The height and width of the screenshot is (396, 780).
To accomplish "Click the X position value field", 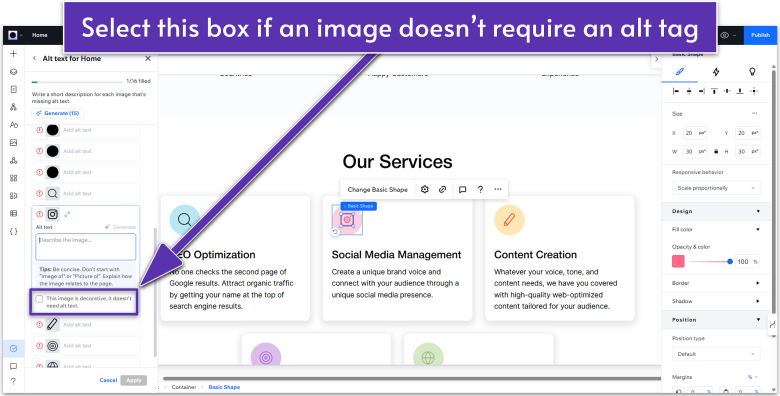I will [695, 133].
